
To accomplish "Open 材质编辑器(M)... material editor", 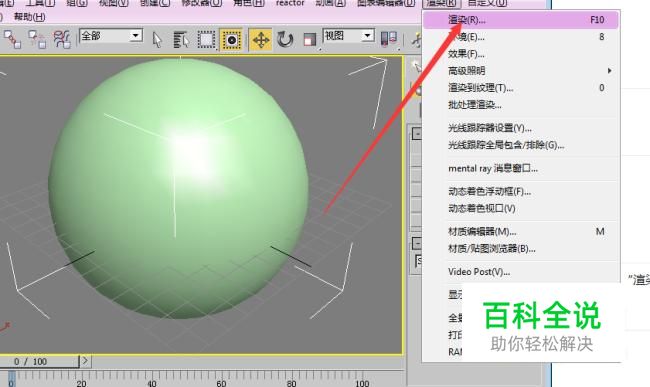I will tap(521, 232).
